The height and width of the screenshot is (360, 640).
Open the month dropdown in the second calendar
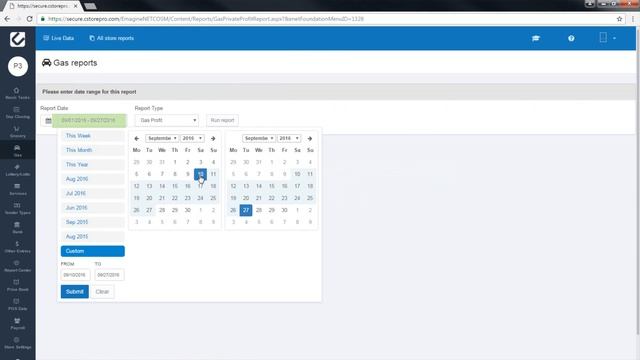(259, 138)
